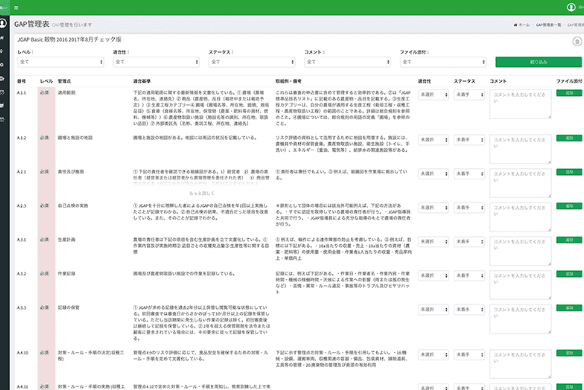Open the 適合性 filter dropdown
The image size is (584, 390).
156,62
